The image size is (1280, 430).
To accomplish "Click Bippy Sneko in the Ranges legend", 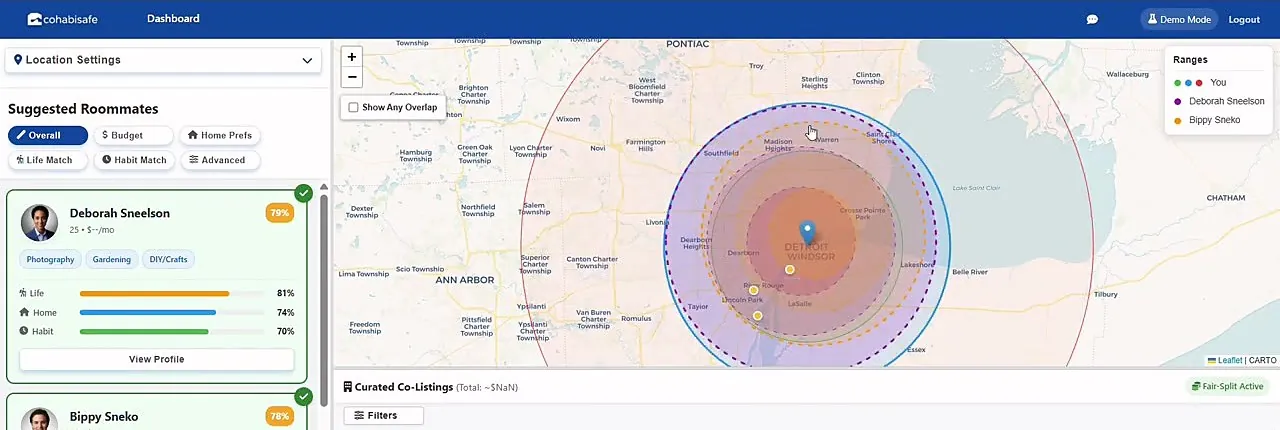I will pyautogui.click(x=1215, y=120).
